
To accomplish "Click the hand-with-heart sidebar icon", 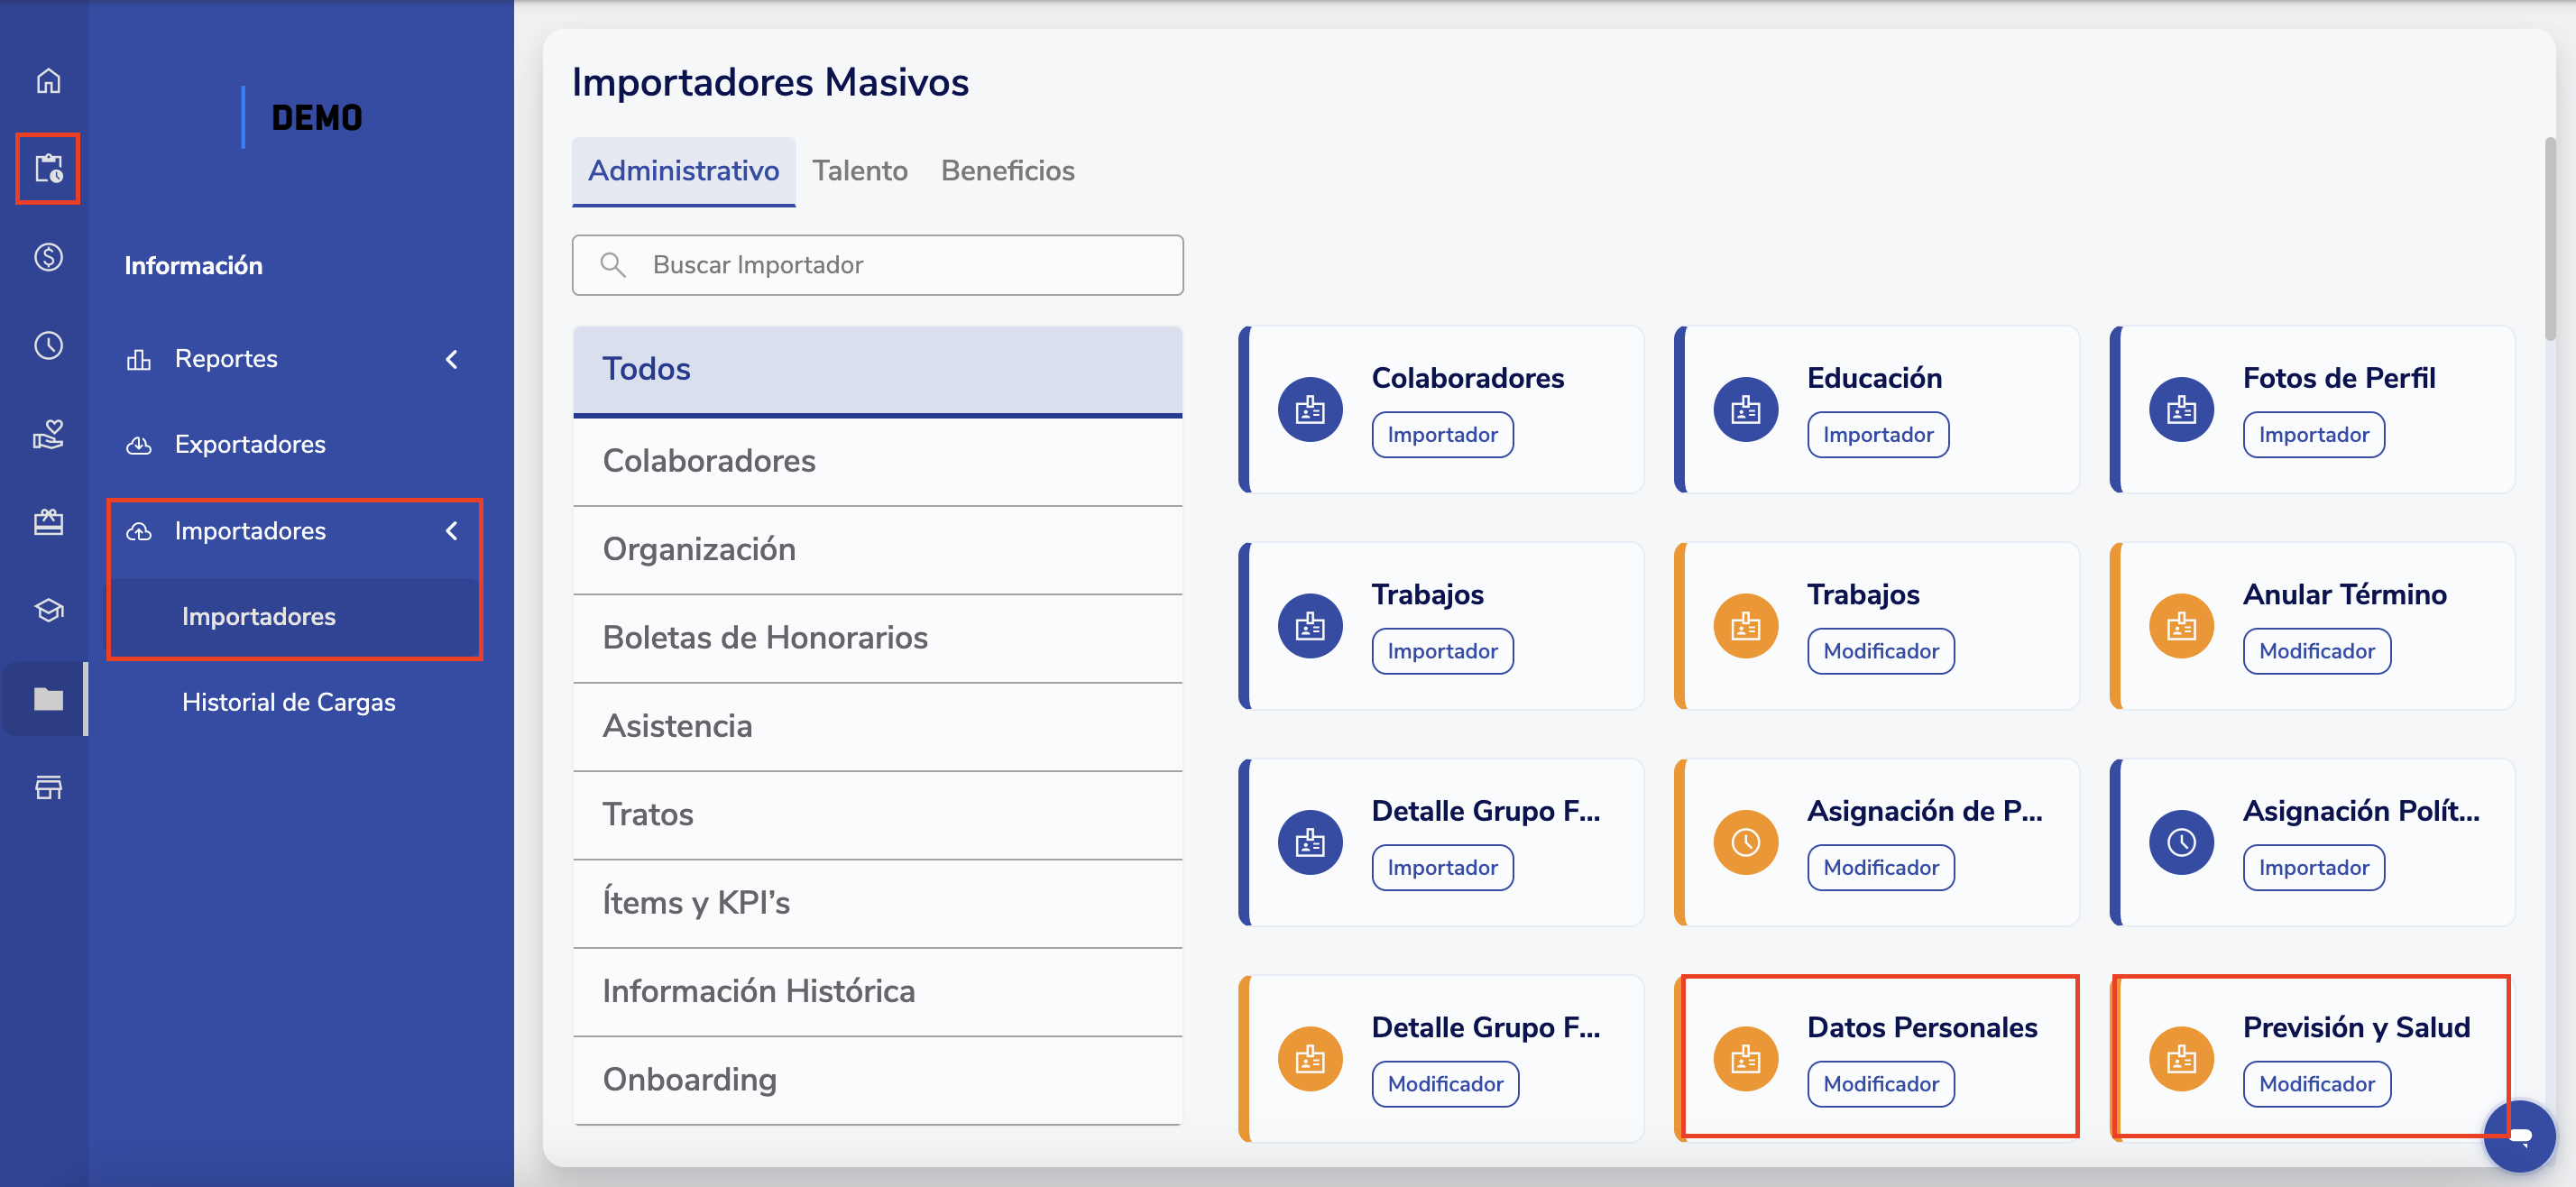I will click(x=48, y=434).
